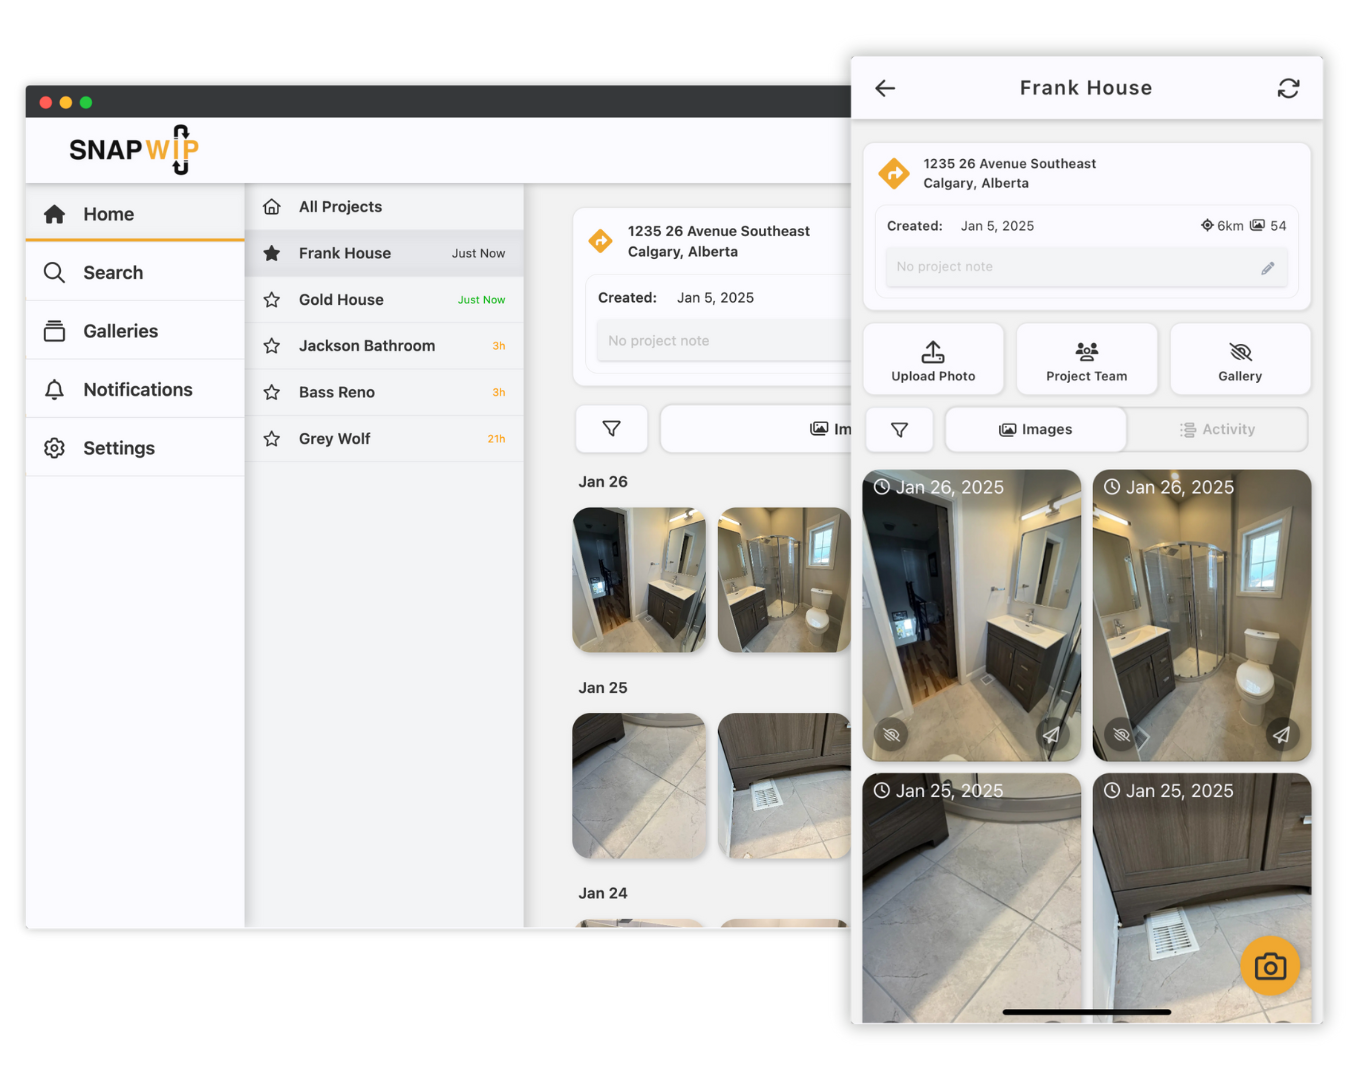Toggle visibility on first Jan 26 photo

(x=890, y=734)
